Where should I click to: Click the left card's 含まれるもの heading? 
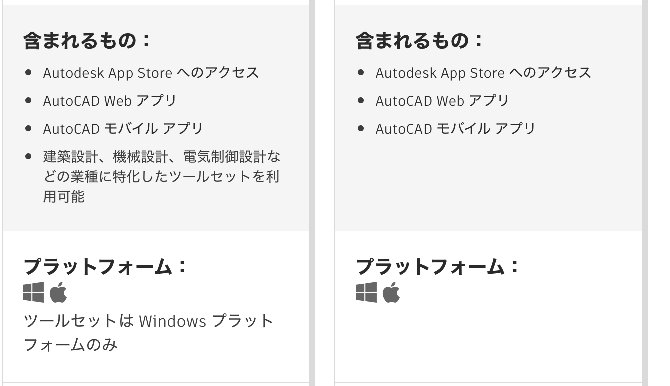pos(87,41)
